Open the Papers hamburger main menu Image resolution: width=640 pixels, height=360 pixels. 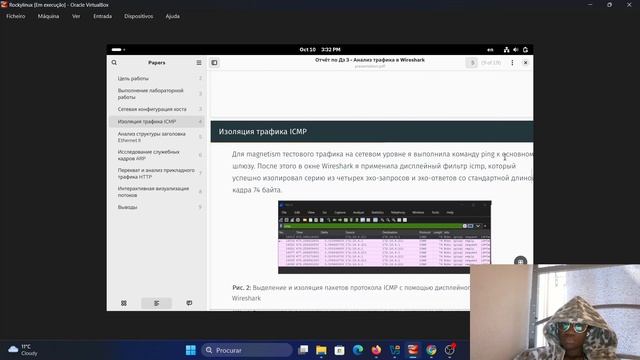click(x=199, y=62)
